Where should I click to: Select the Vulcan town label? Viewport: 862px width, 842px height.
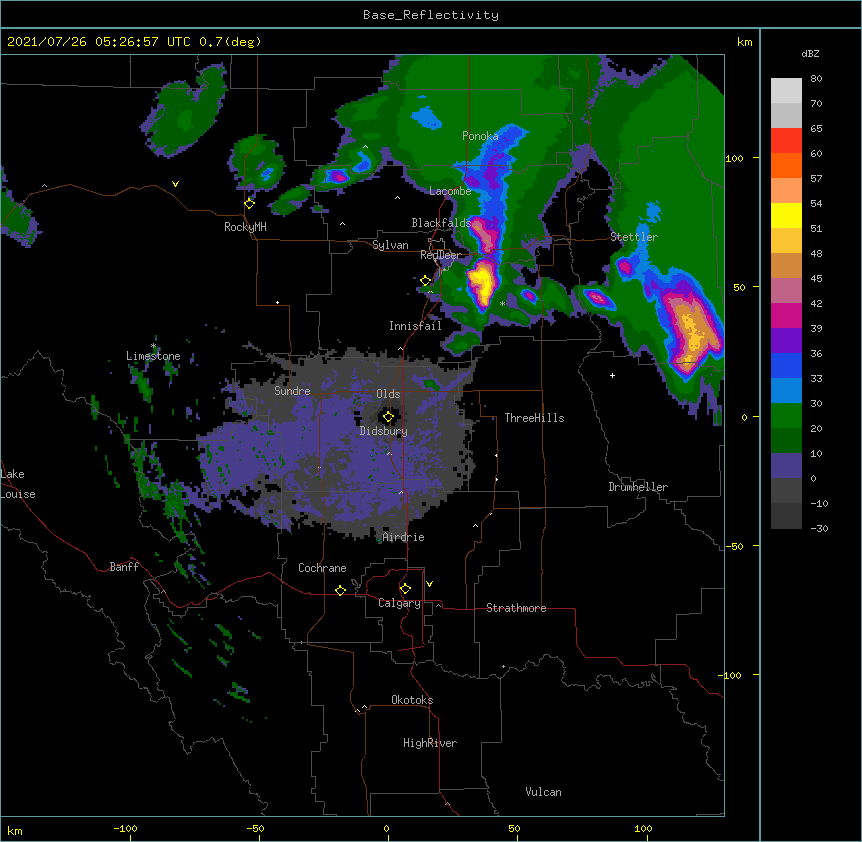(x=543, y=792)
